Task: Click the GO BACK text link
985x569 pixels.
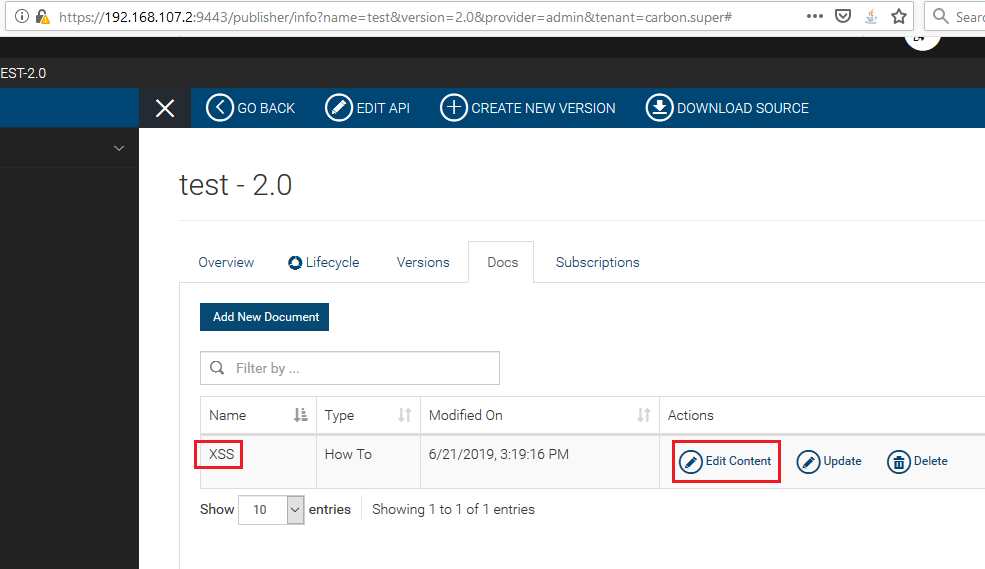Action: [x=266, y=108]
